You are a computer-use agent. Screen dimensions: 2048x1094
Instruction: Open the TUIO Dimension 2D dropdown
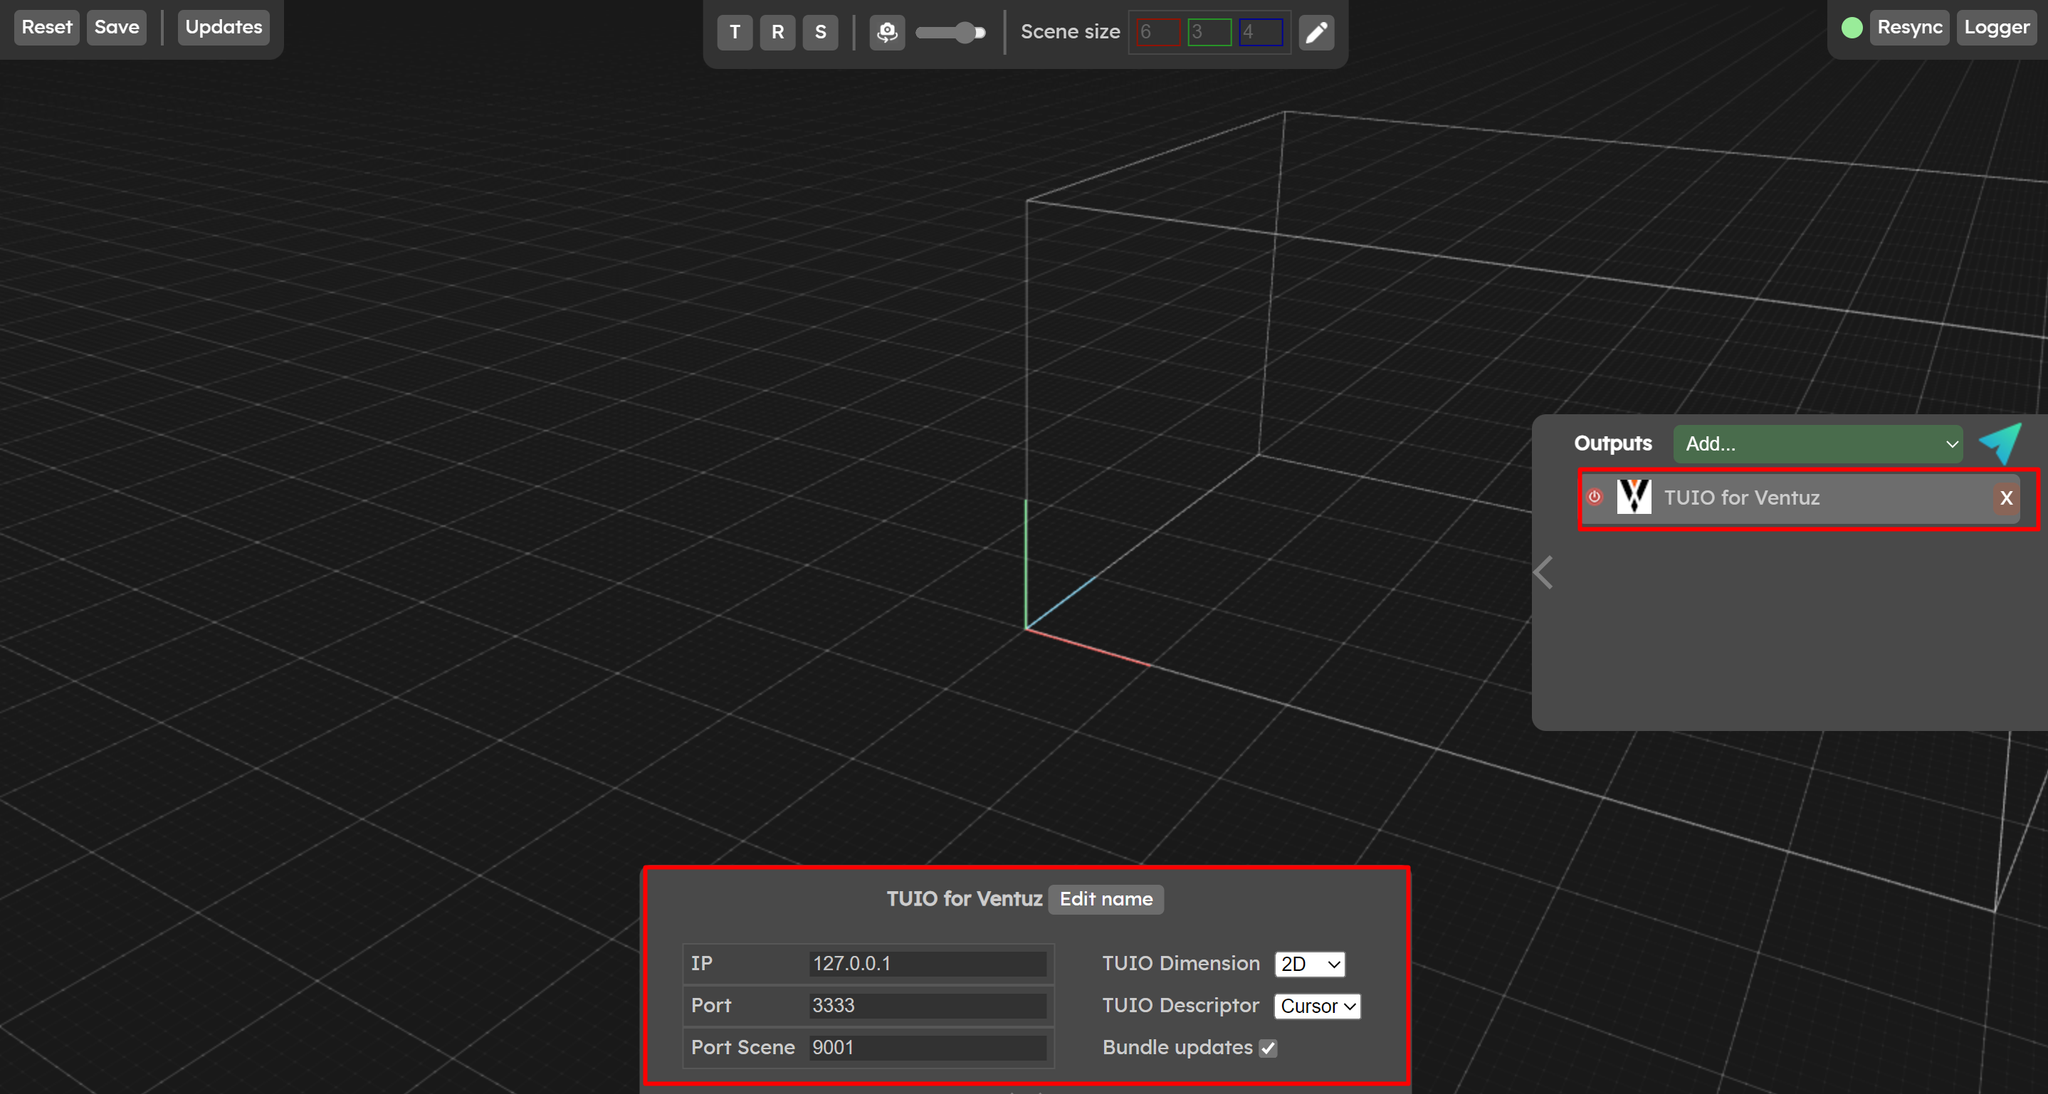[x=1309, y=964]
